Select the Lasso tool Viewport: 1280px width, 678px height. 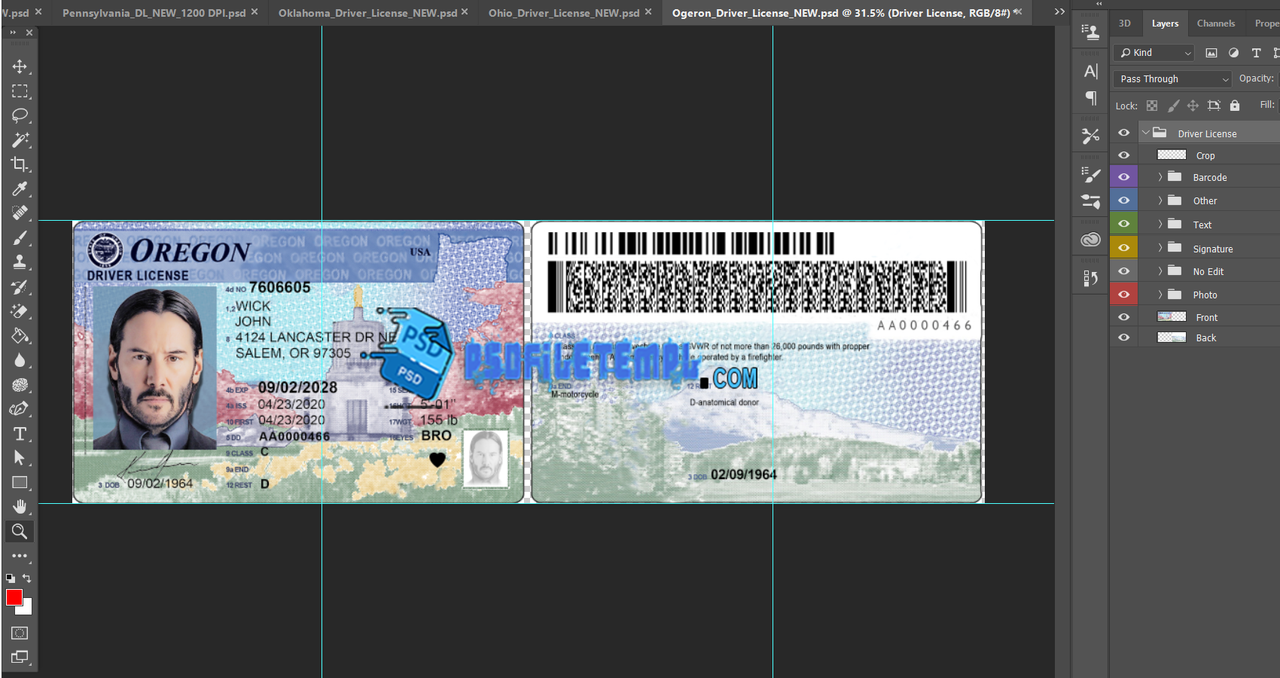(x=19, y=115)
